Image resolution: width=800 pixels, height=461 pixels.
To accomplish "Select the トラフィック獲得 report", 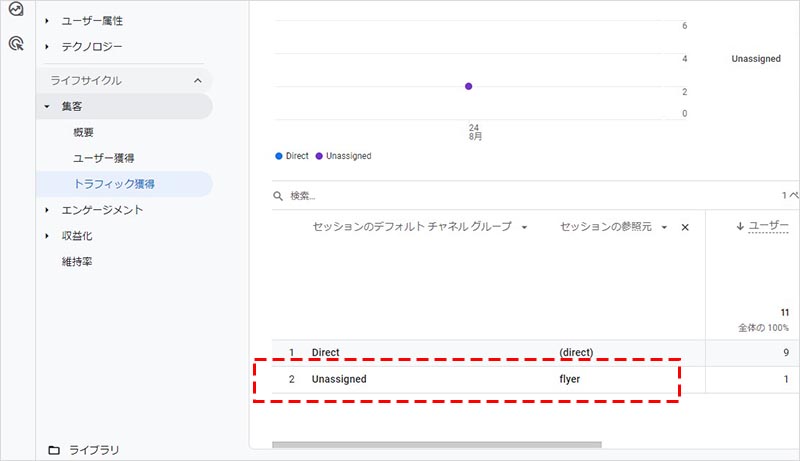I will pos(114,184).
